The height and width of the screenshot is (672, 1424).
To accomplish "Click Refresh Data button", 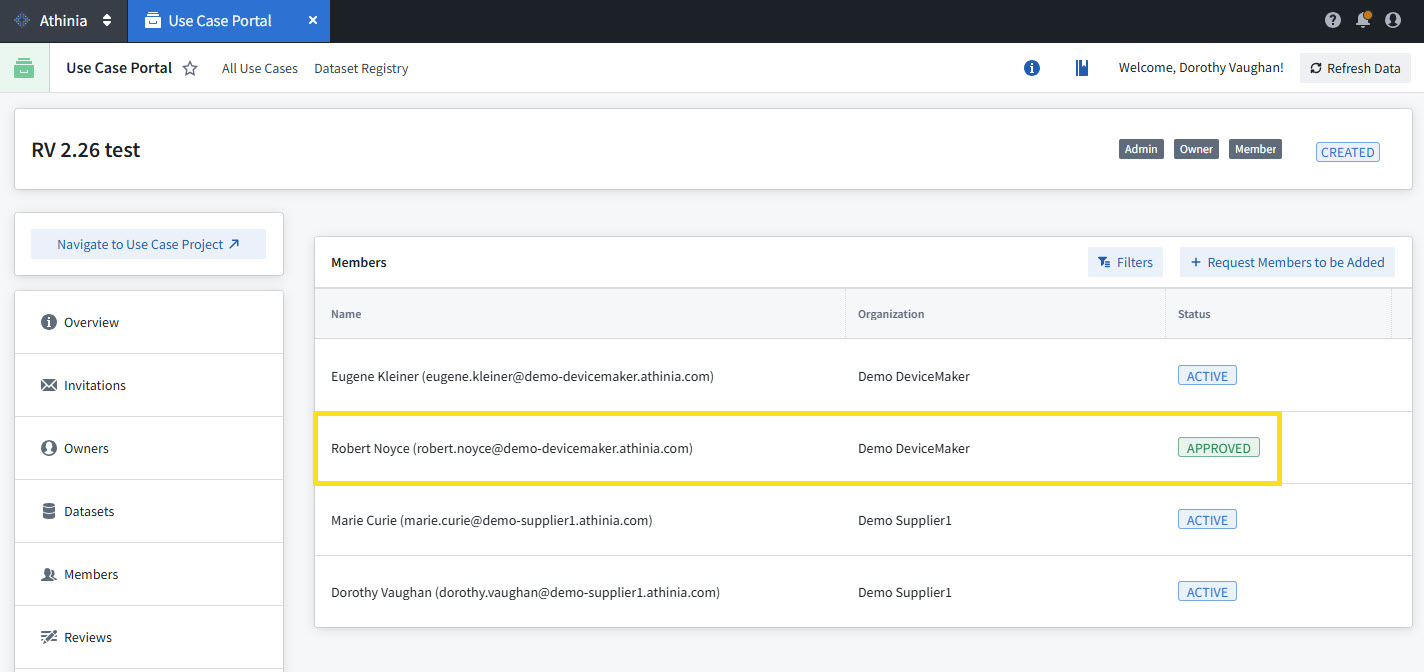I will 1355,68.
